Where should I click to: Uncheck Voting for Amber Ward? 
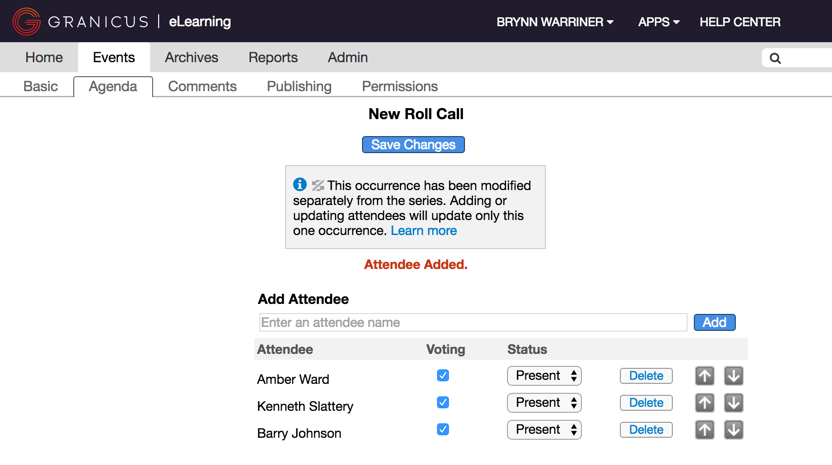[443, 376]
